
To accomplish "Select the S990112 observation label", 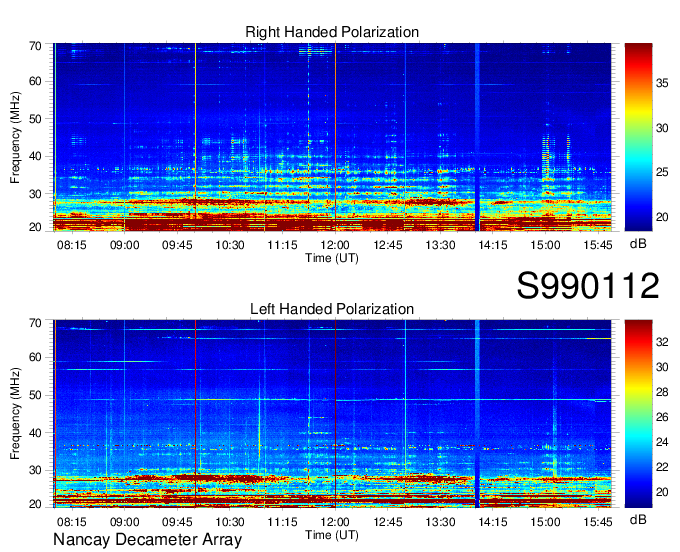I will click(588, 286).
